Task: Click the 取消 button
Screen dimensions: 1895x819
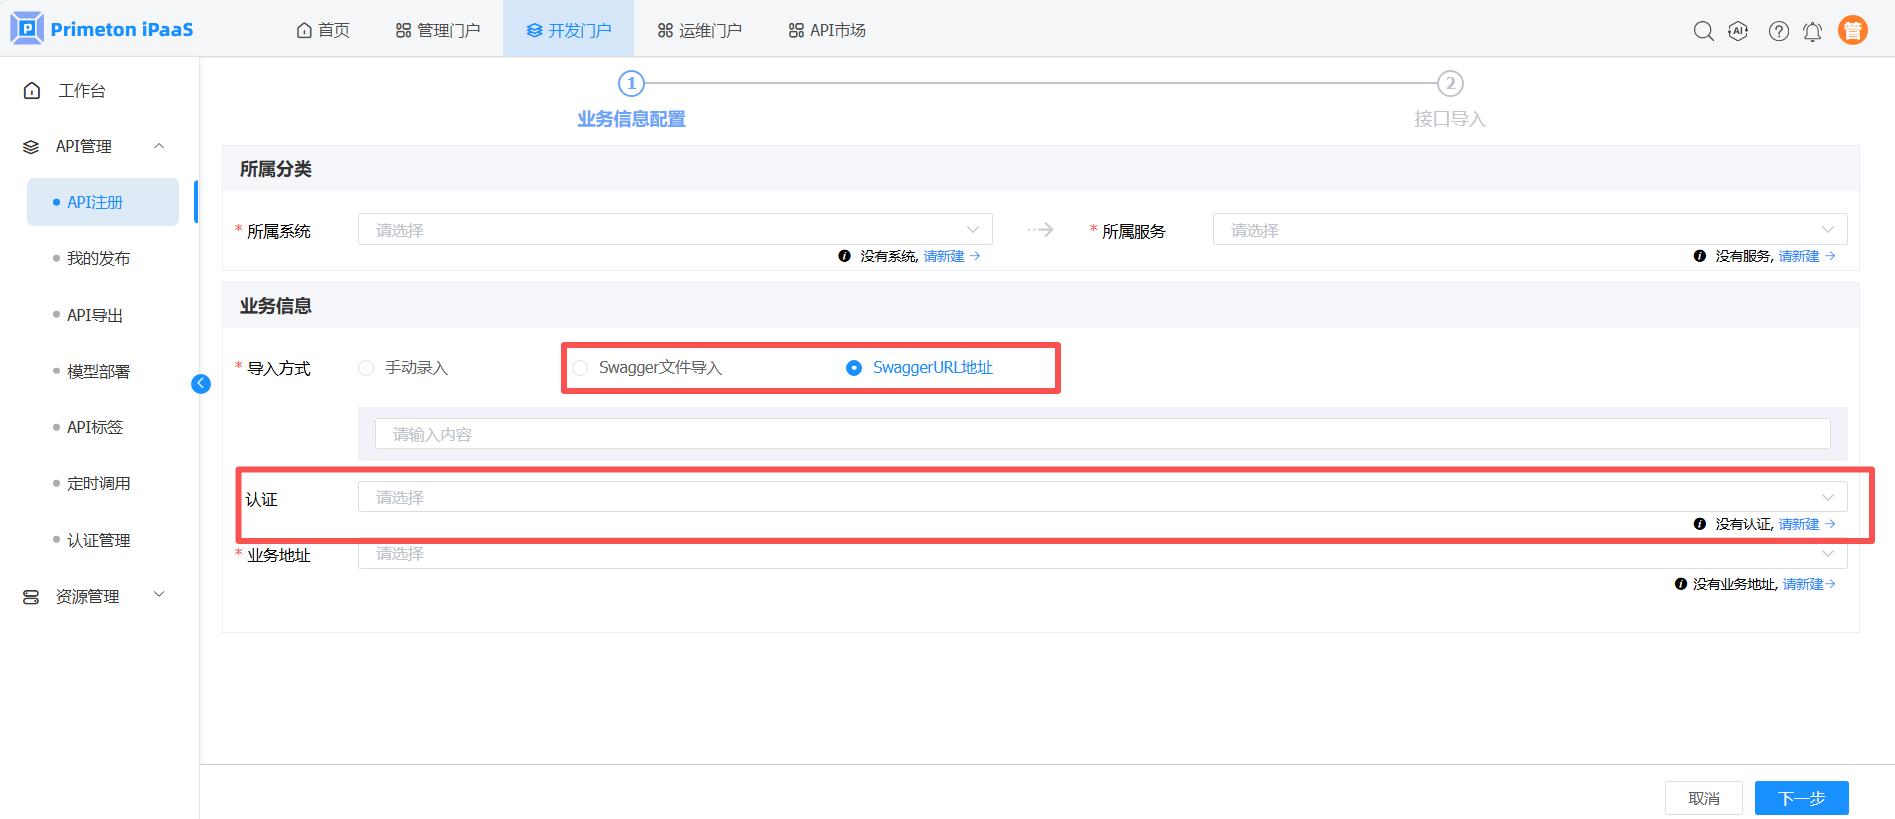Action: click(1703, 798)
